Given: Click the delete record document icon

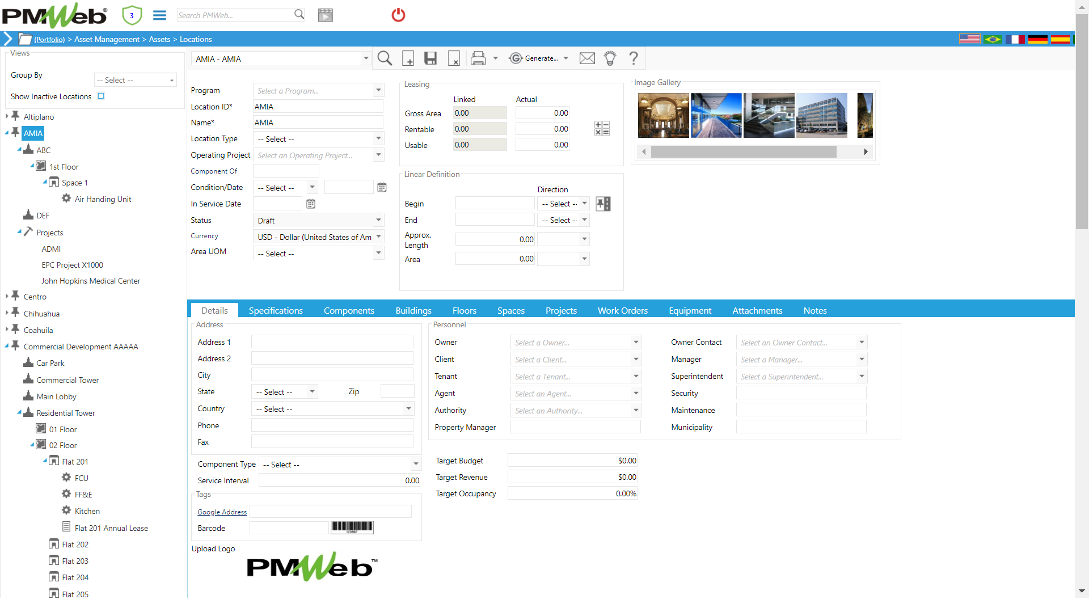Looking at the screenshot, I should point(454,58).
